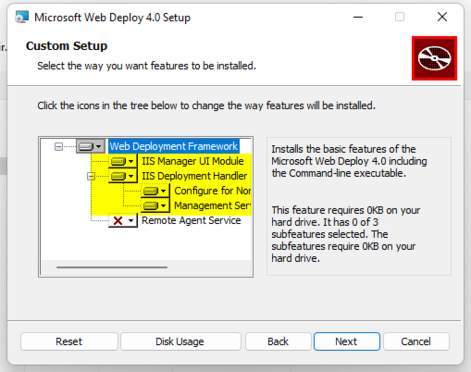Open dropdown arrow beside Remote Agent Service

[131, 221]
